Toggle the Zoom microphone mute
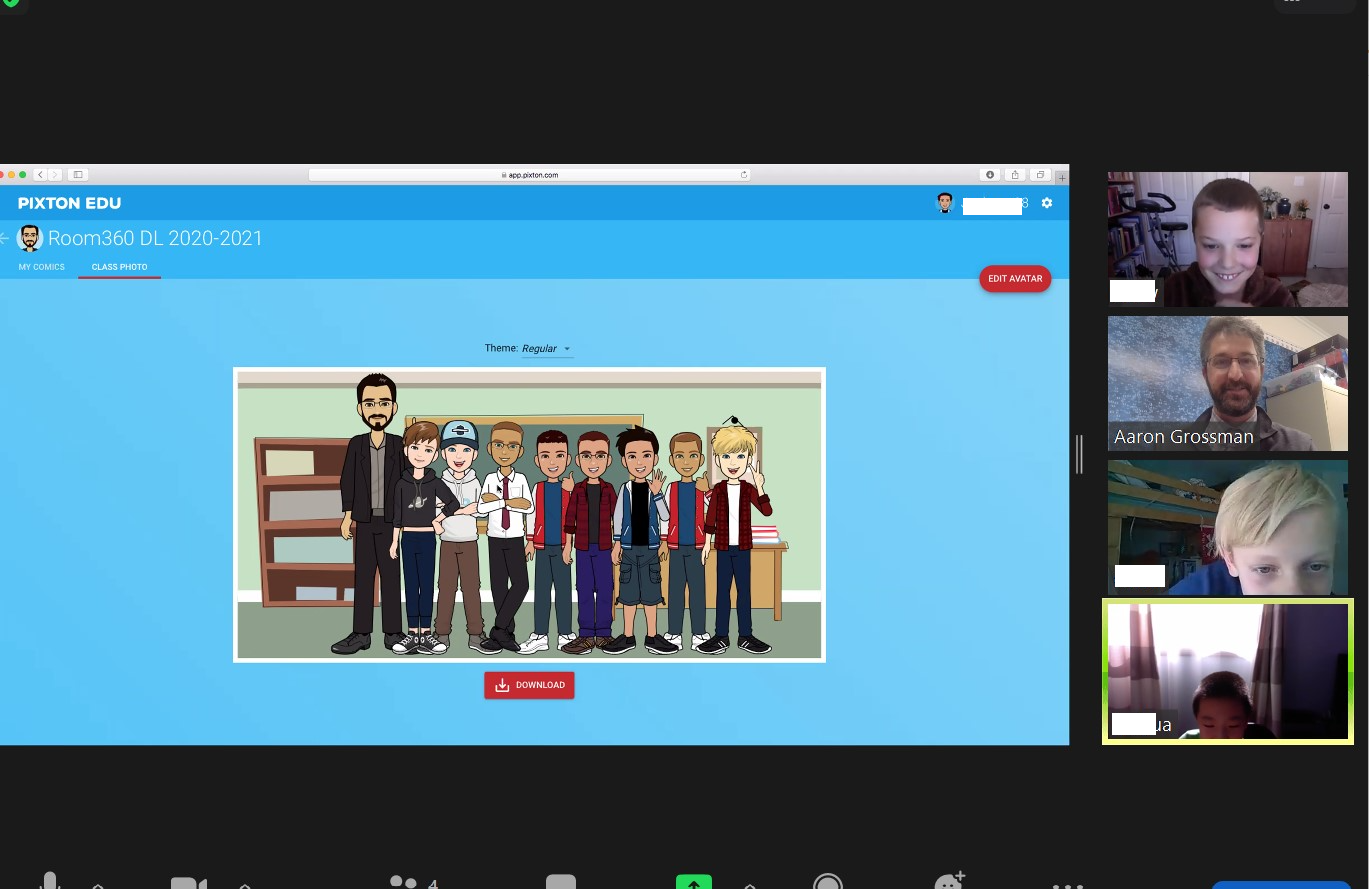The width and height of the screenshot is (1369, 889). click(x=49, y=882)
